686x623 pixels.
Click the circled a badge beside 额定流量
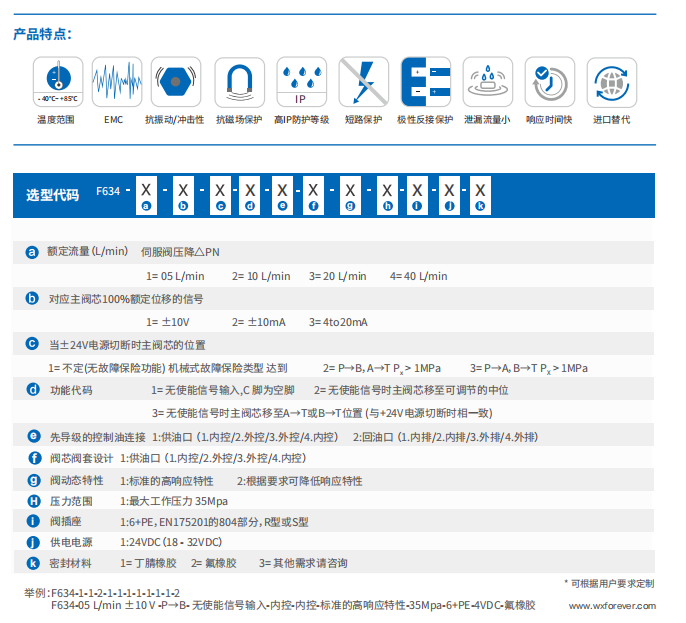click(32, 252)
